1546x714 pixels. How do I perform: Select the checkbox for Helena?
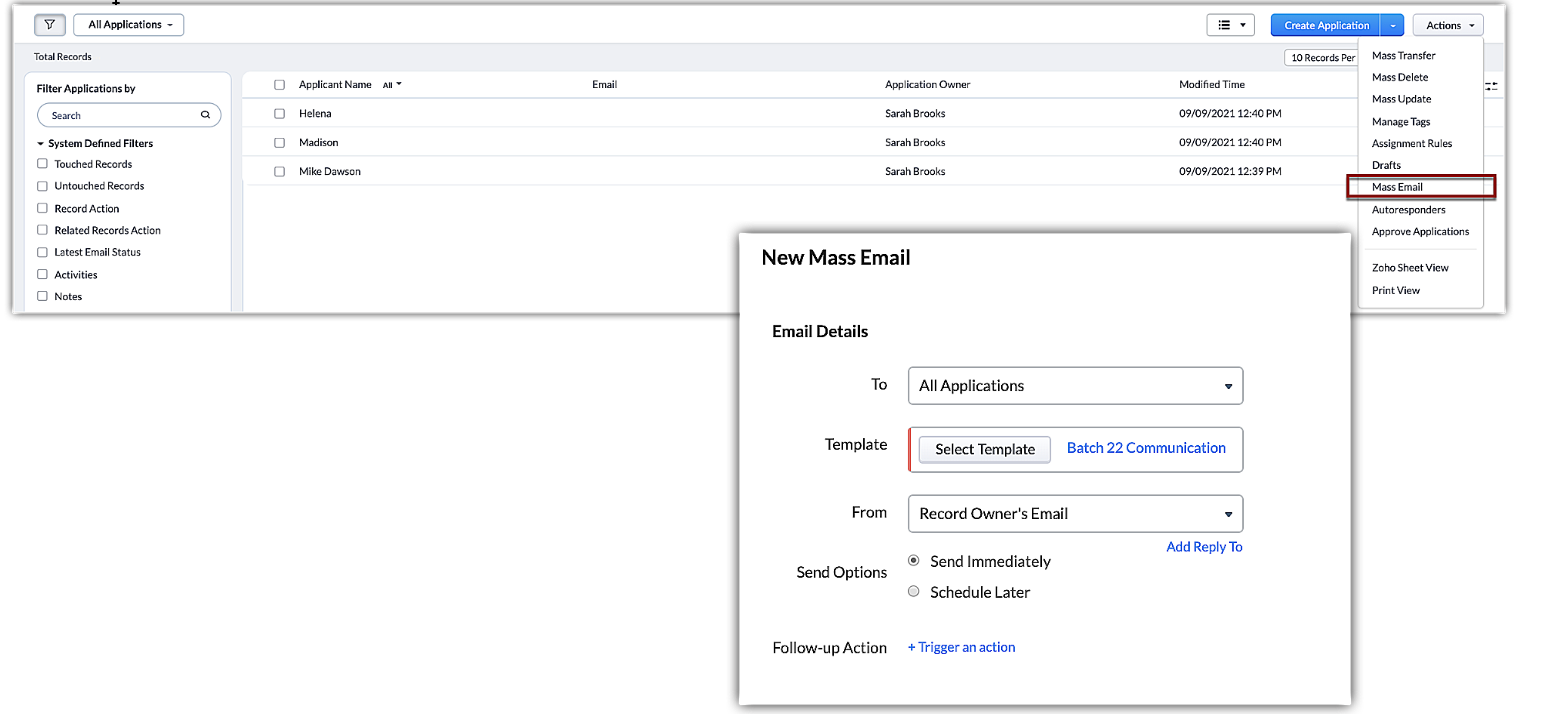[x=280, y=114]
